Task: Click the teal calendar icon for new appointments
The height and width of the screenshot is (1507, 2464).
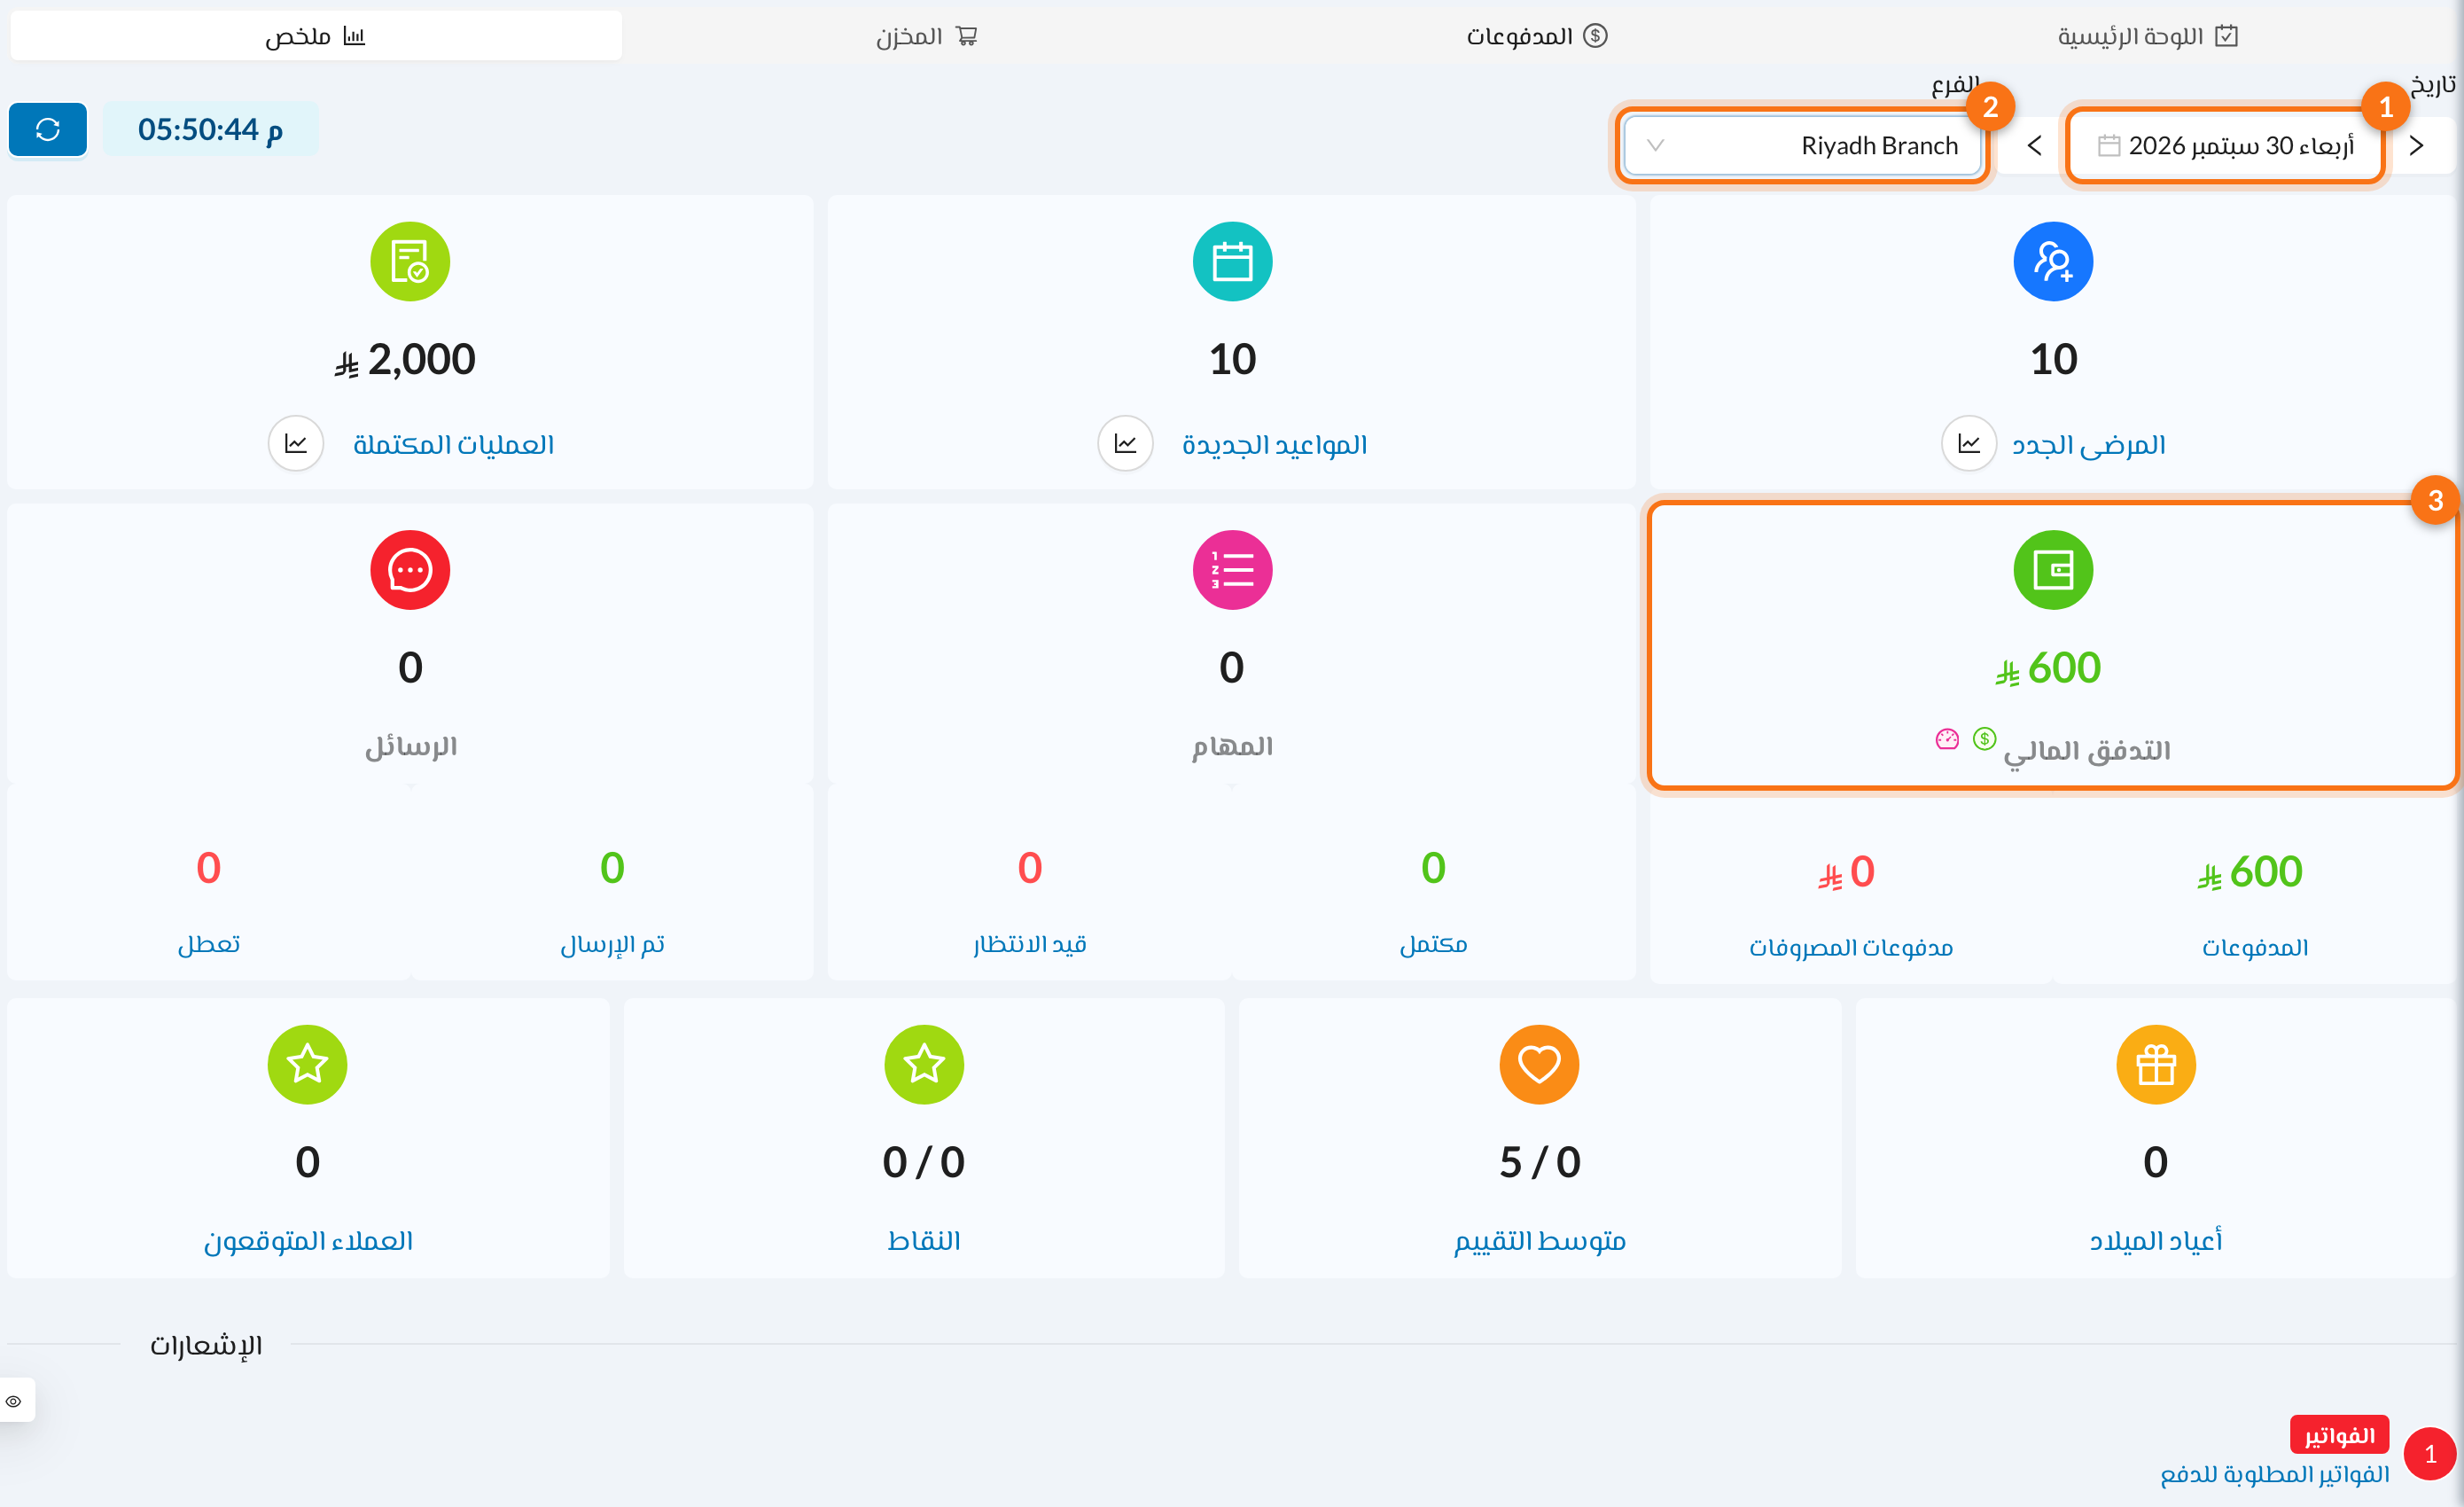Action: (1232, 261)
